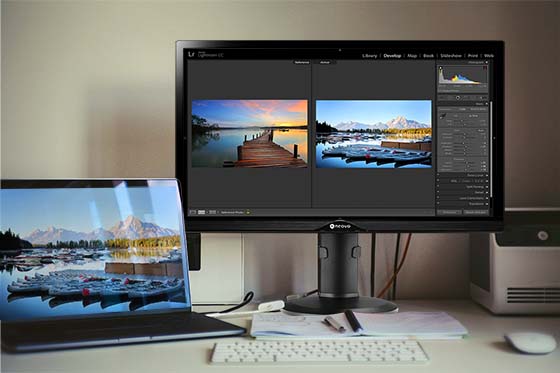Select the white balance eyedropper tool
This screenshot has height=373, width=560.
point(442,115)
